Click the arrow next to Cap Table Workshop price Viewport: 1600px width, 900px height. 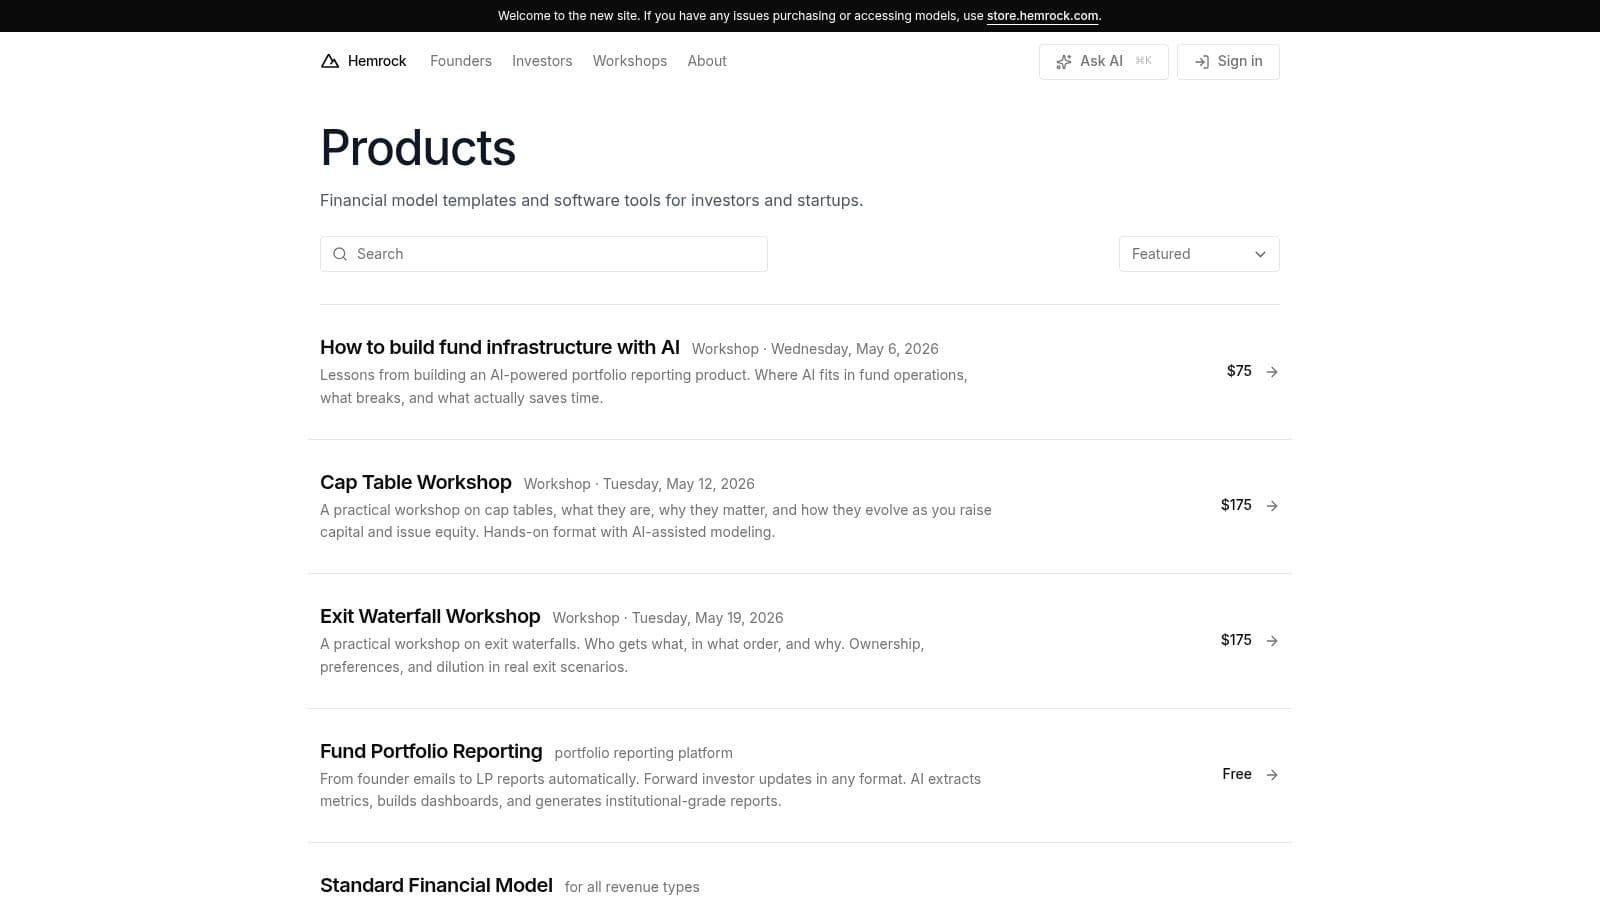[1272, 505]
